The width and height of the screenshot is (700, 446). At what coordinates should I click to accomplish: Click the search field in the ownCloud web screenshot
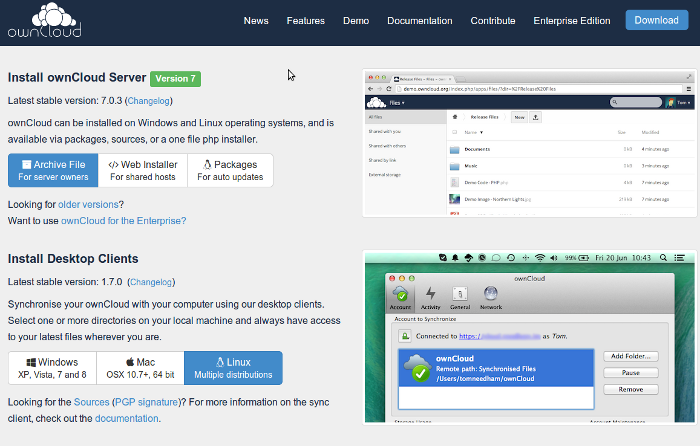click(636, 102)
